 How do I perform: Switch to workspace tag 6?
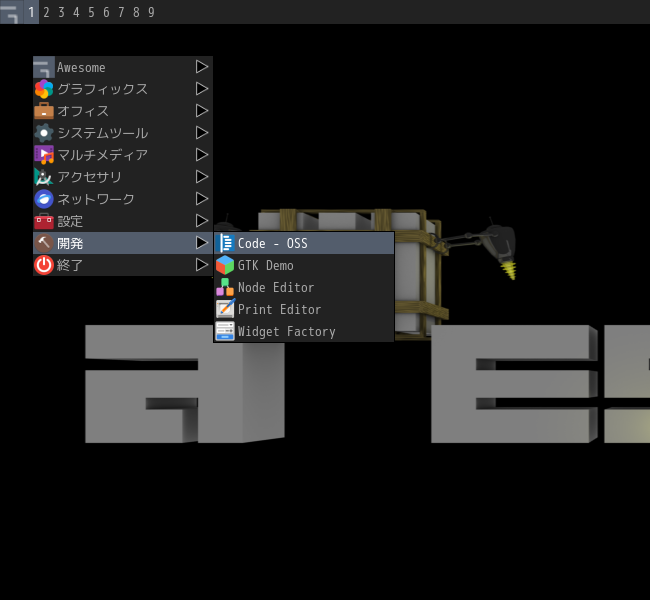point(106,12)
